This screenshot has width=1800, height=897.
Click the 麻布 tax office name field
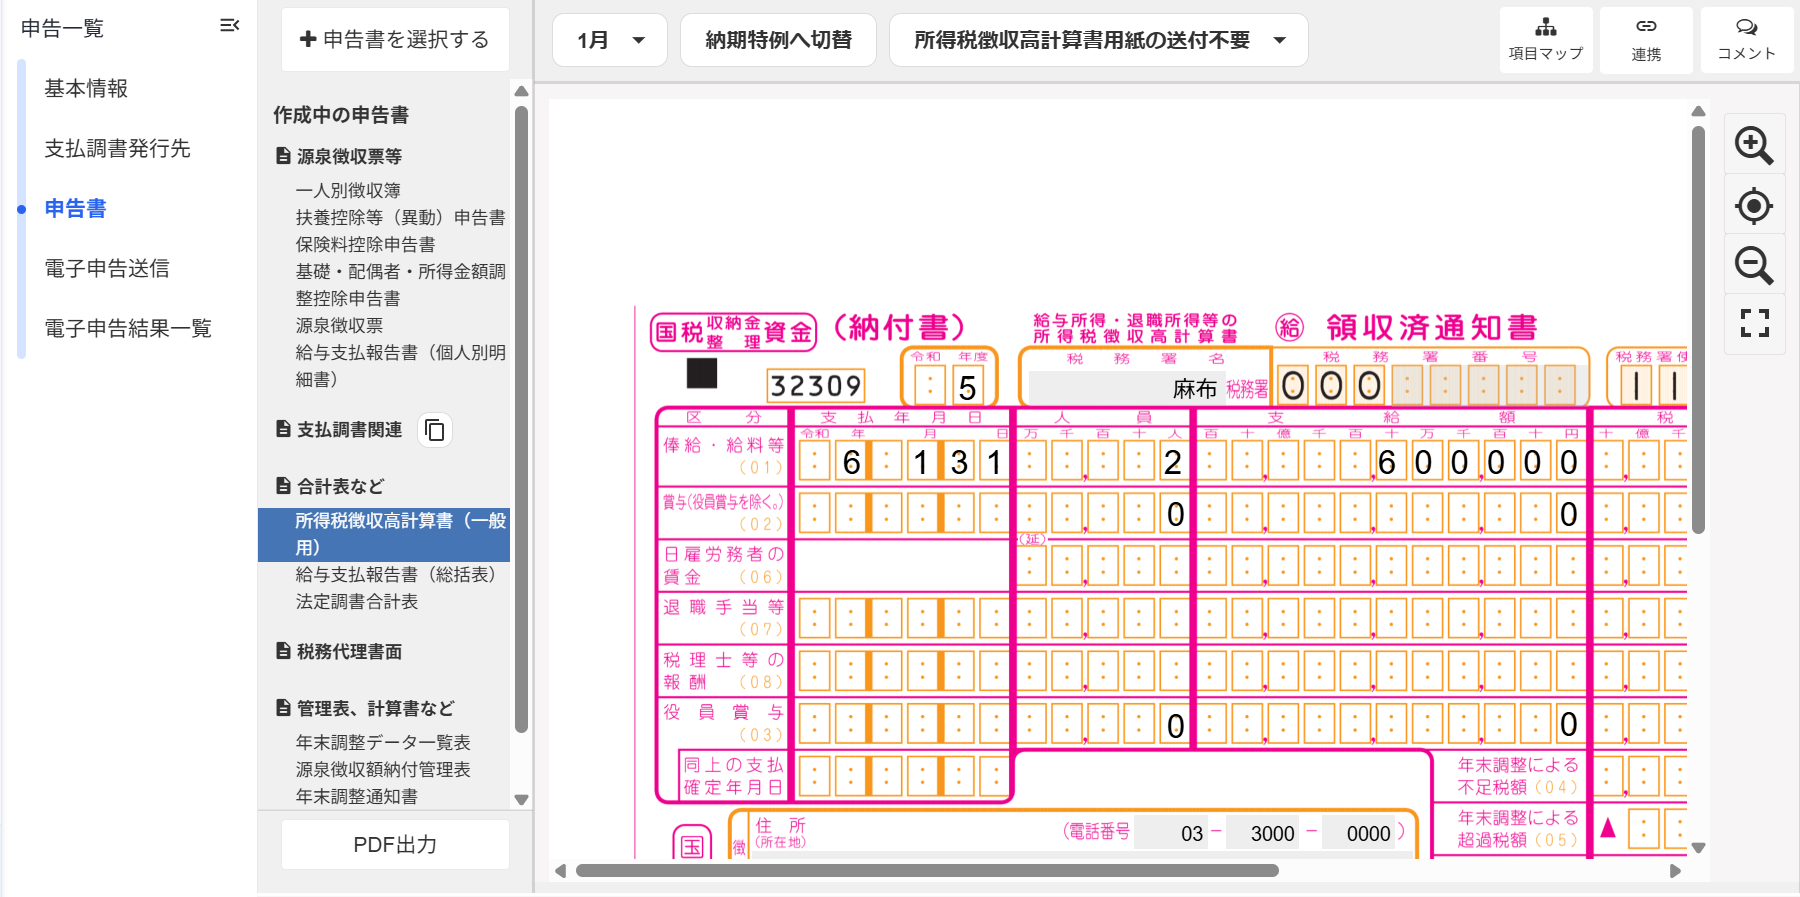coord(1125,388)
